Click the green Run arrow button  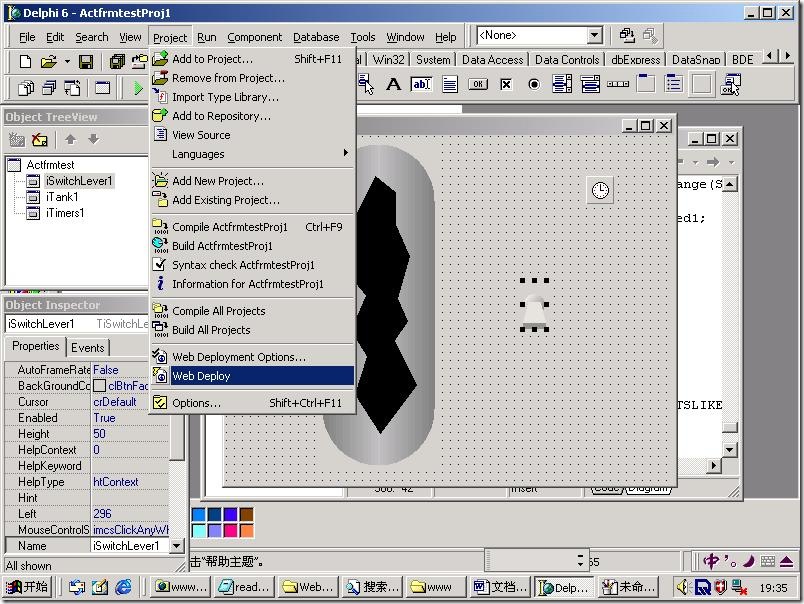(x=139, y=88)
